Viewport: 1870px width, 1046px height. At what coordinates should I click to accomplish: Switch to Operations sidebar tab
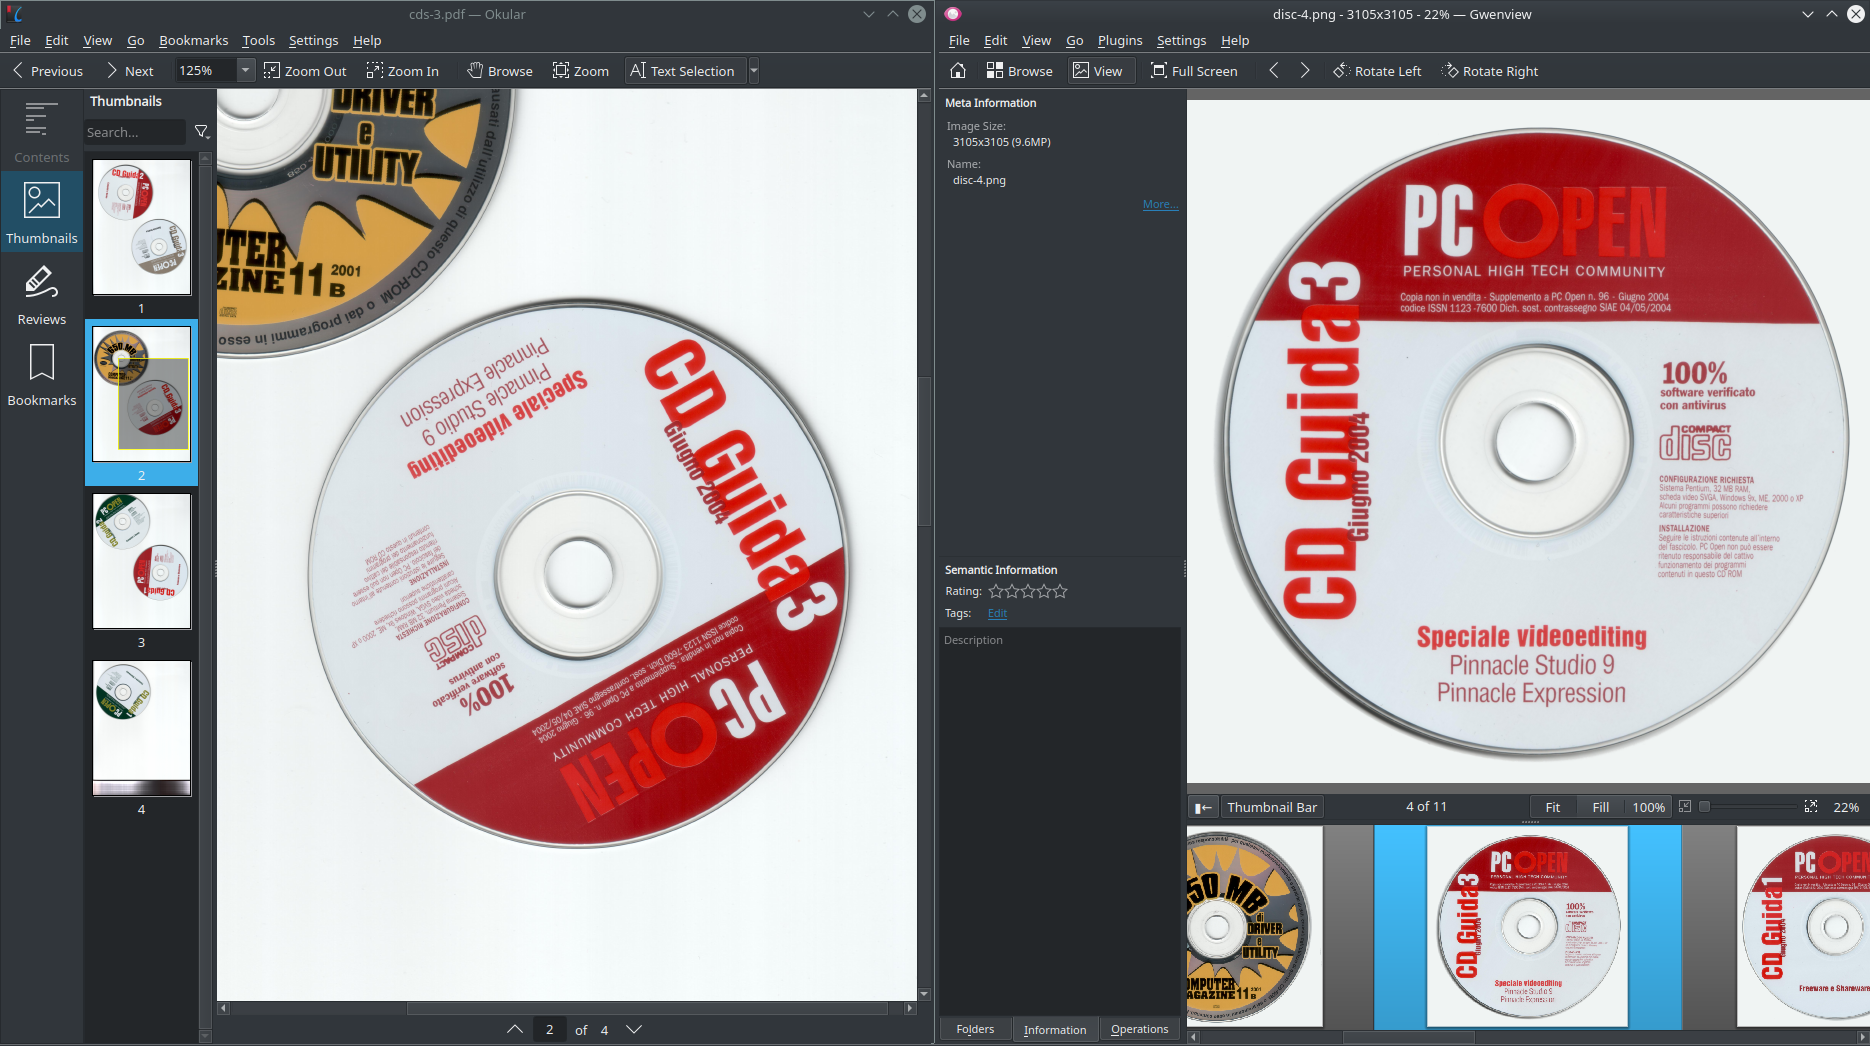pos(1139,1029)
